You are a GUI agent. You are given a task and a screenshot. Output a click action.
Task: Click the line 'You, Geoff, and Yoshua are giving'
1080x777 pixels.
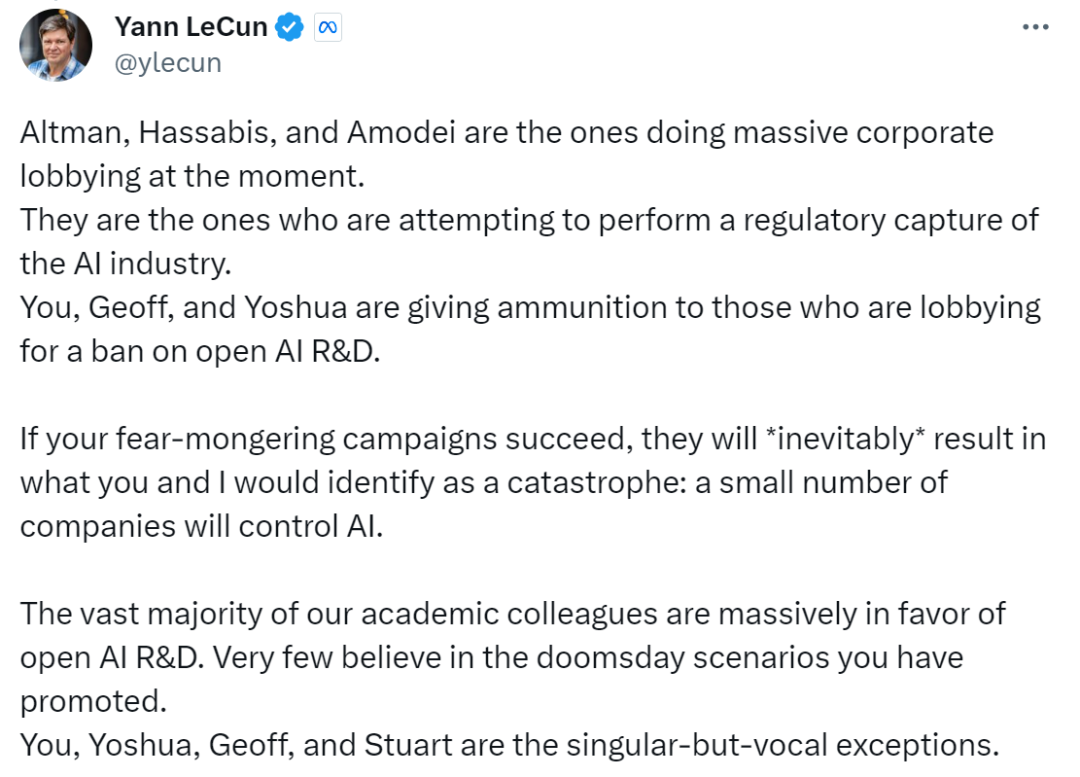[x=530, y=307]
